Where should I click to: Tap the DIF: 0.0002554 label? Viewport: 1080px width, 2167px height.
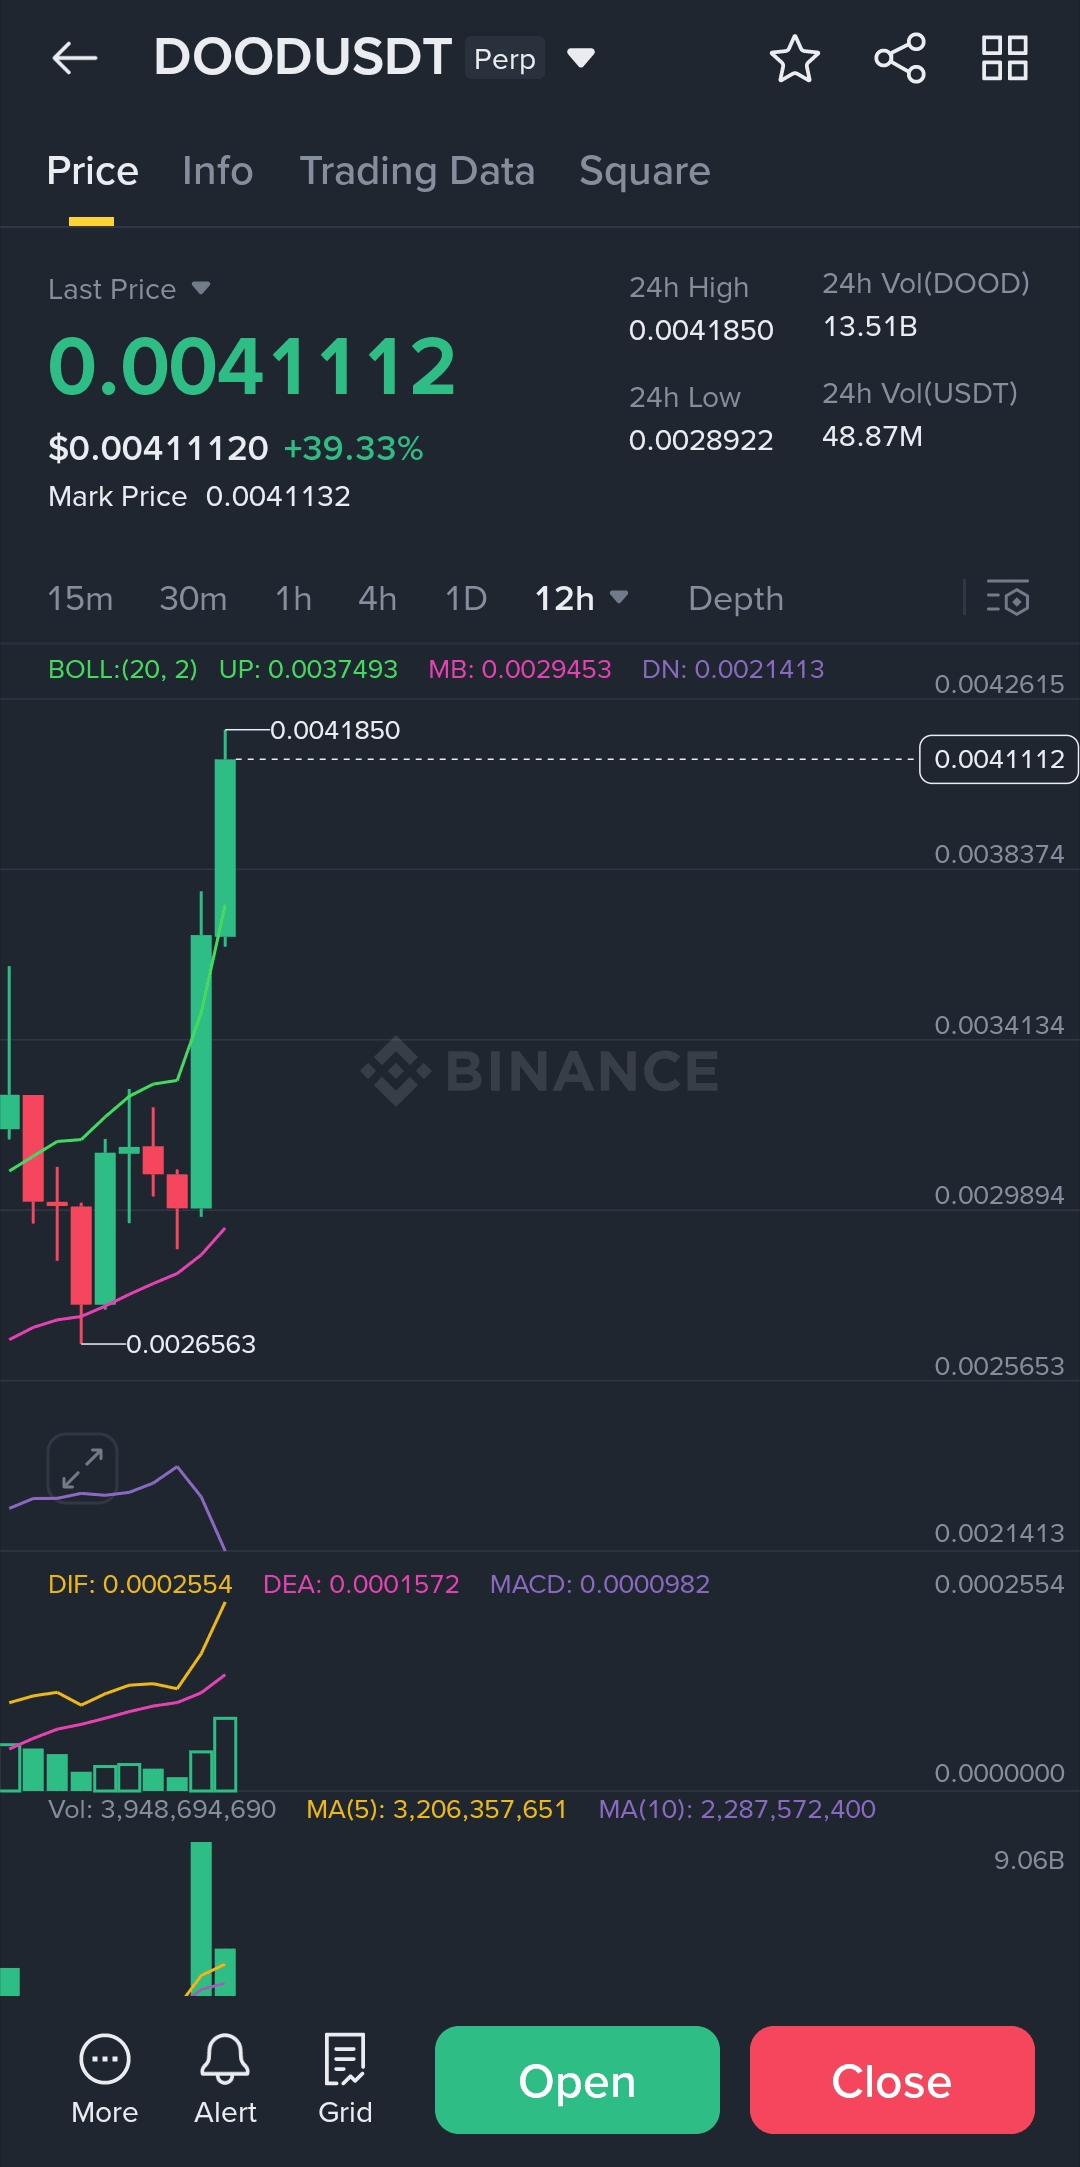point(140,1584)
